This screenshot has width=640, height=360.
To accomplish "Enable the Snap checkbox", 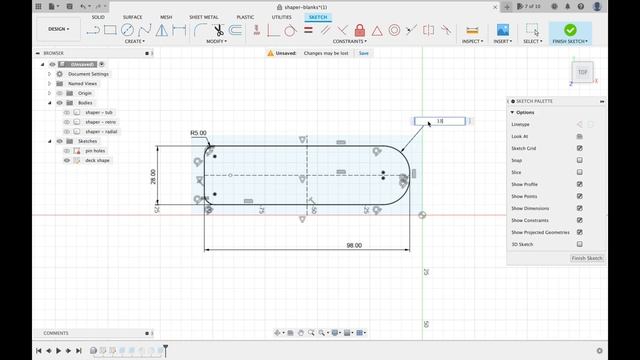I will click(x=580, y=160).
